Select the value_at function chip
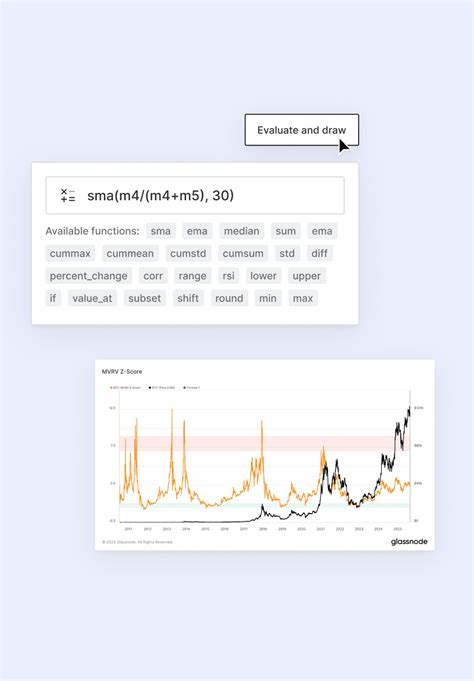474x681 pixels. tap(92, 298)
